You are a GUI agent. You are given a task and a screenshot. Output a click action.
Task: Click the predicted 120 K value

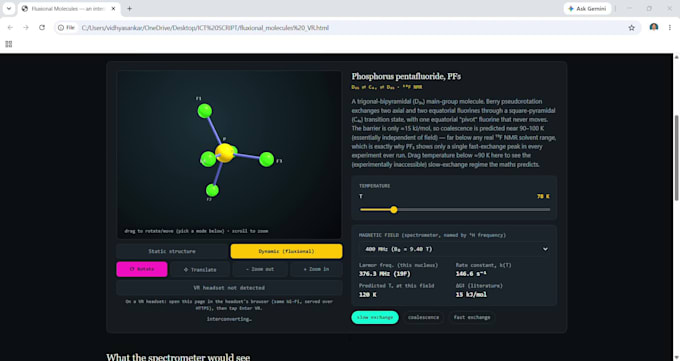tap(367, 295)
